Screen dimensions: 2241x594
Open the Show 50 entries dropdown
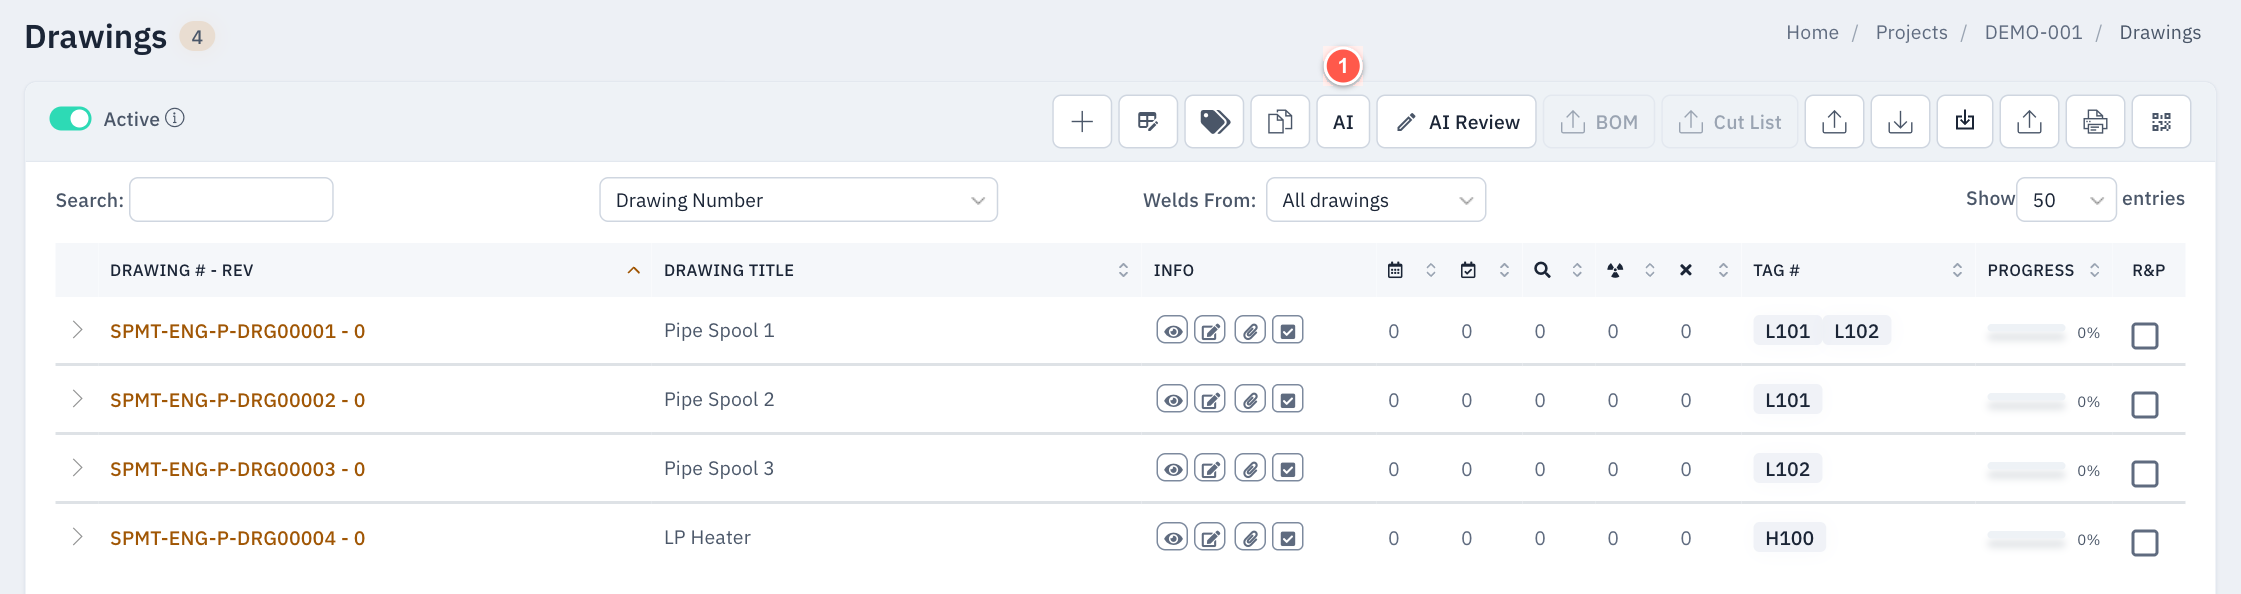point(2066,200)
